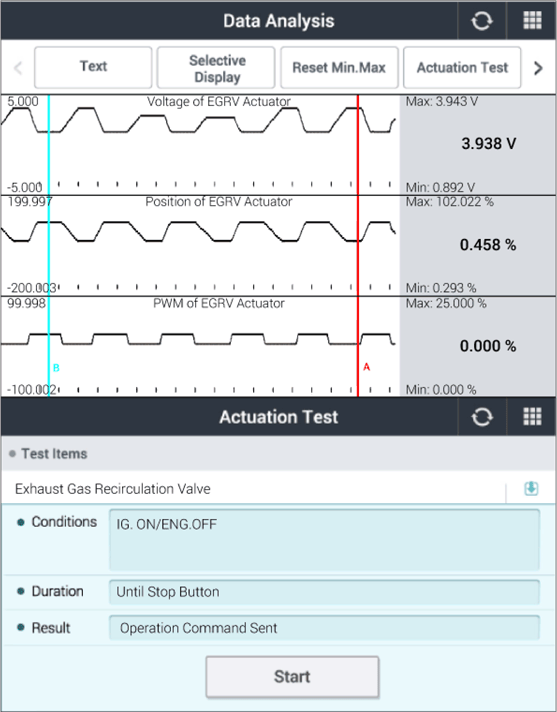Select the red cursor A marker
Screen dimensions: 557x712
(366, 367)
